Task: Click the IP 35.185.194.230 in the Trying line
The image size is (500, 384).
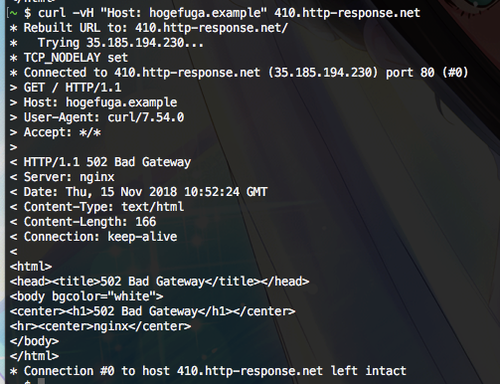Action: [x=135, y=43]
